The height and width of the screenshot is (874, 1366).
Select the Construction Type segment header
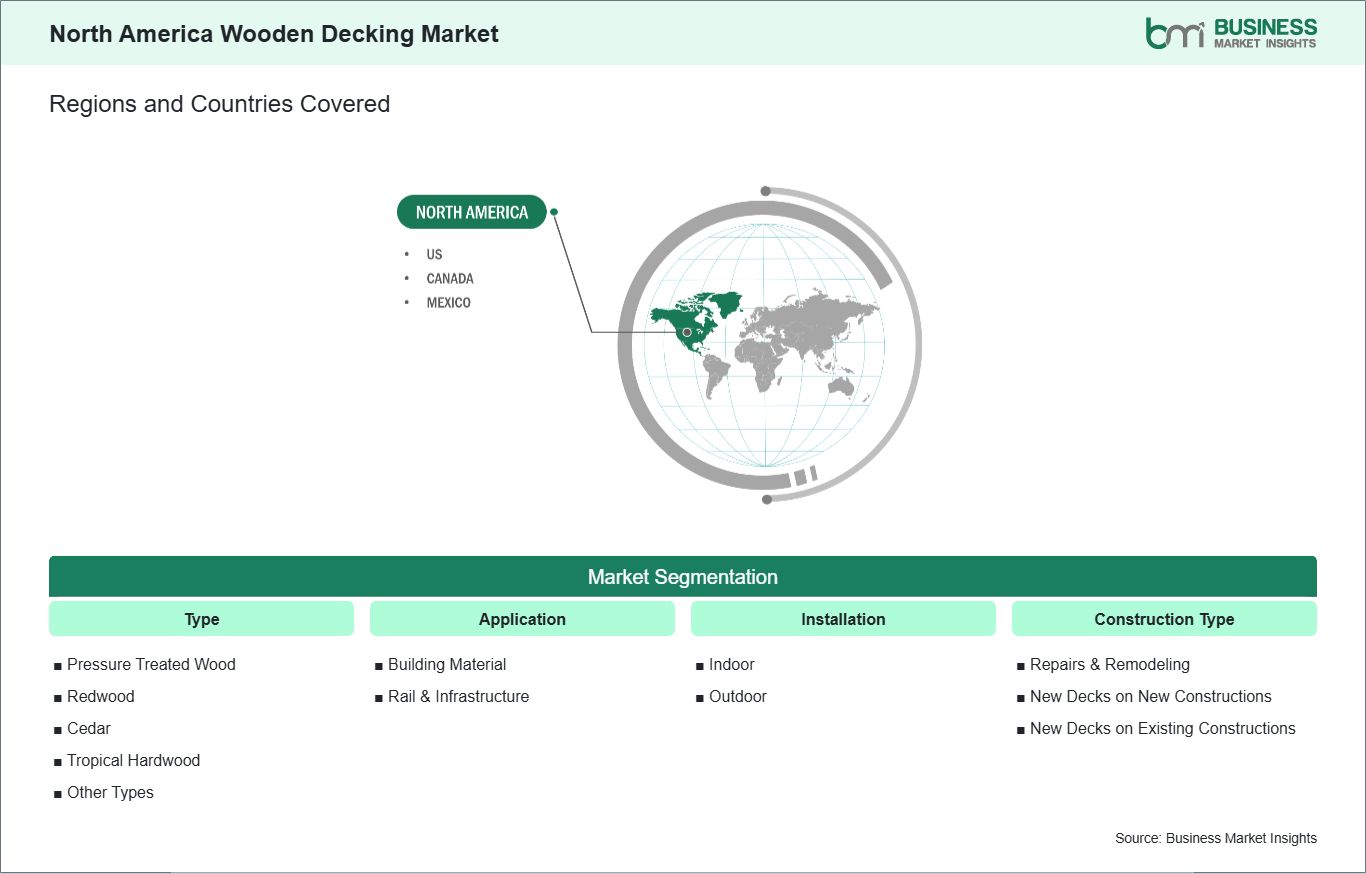pyautogui.click(x=1164, y=619)
